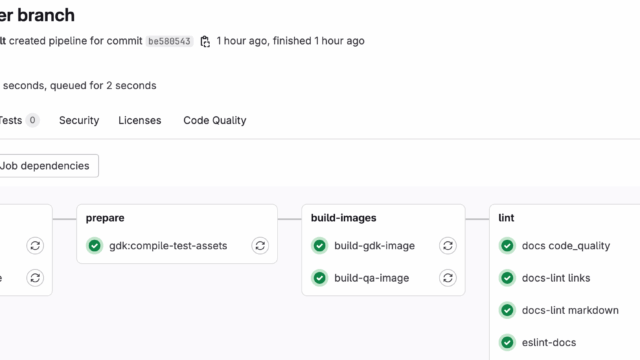This screenshot has height=360, width=640.
Task: Open the docs-lint links job
Action: coord(556,278)
